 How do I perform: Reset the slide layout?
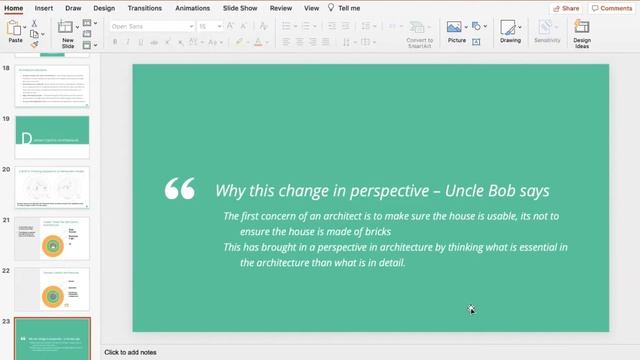pos(87,34)
